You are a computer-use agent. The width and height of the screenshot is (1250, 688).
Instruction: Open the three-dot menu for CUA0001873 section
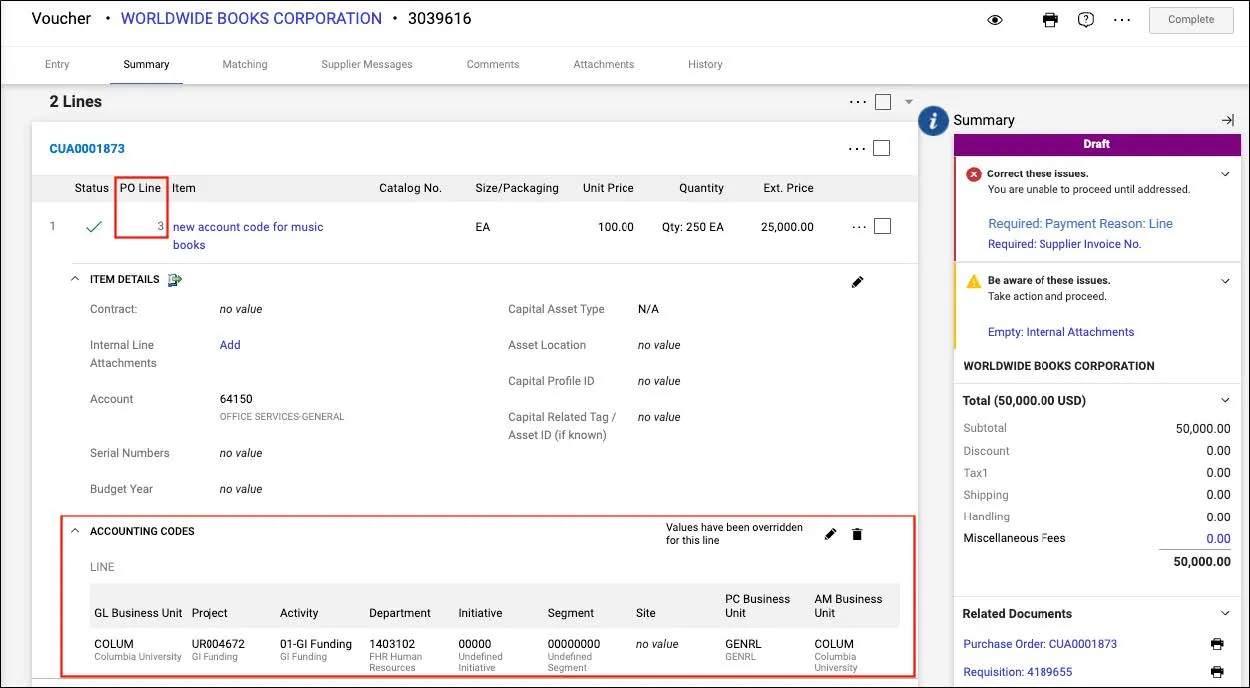click(x=857, y=149)
